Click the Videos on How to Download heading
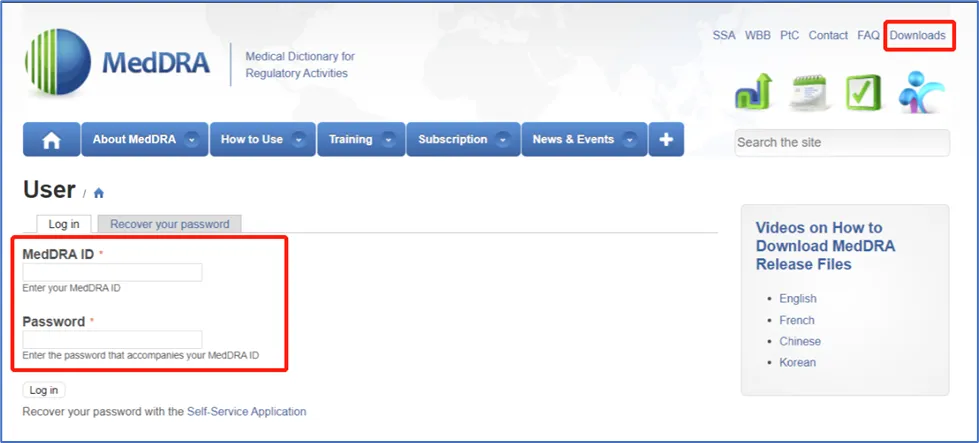The height and width of the screenshot is (443, 979). pos(825,246)
